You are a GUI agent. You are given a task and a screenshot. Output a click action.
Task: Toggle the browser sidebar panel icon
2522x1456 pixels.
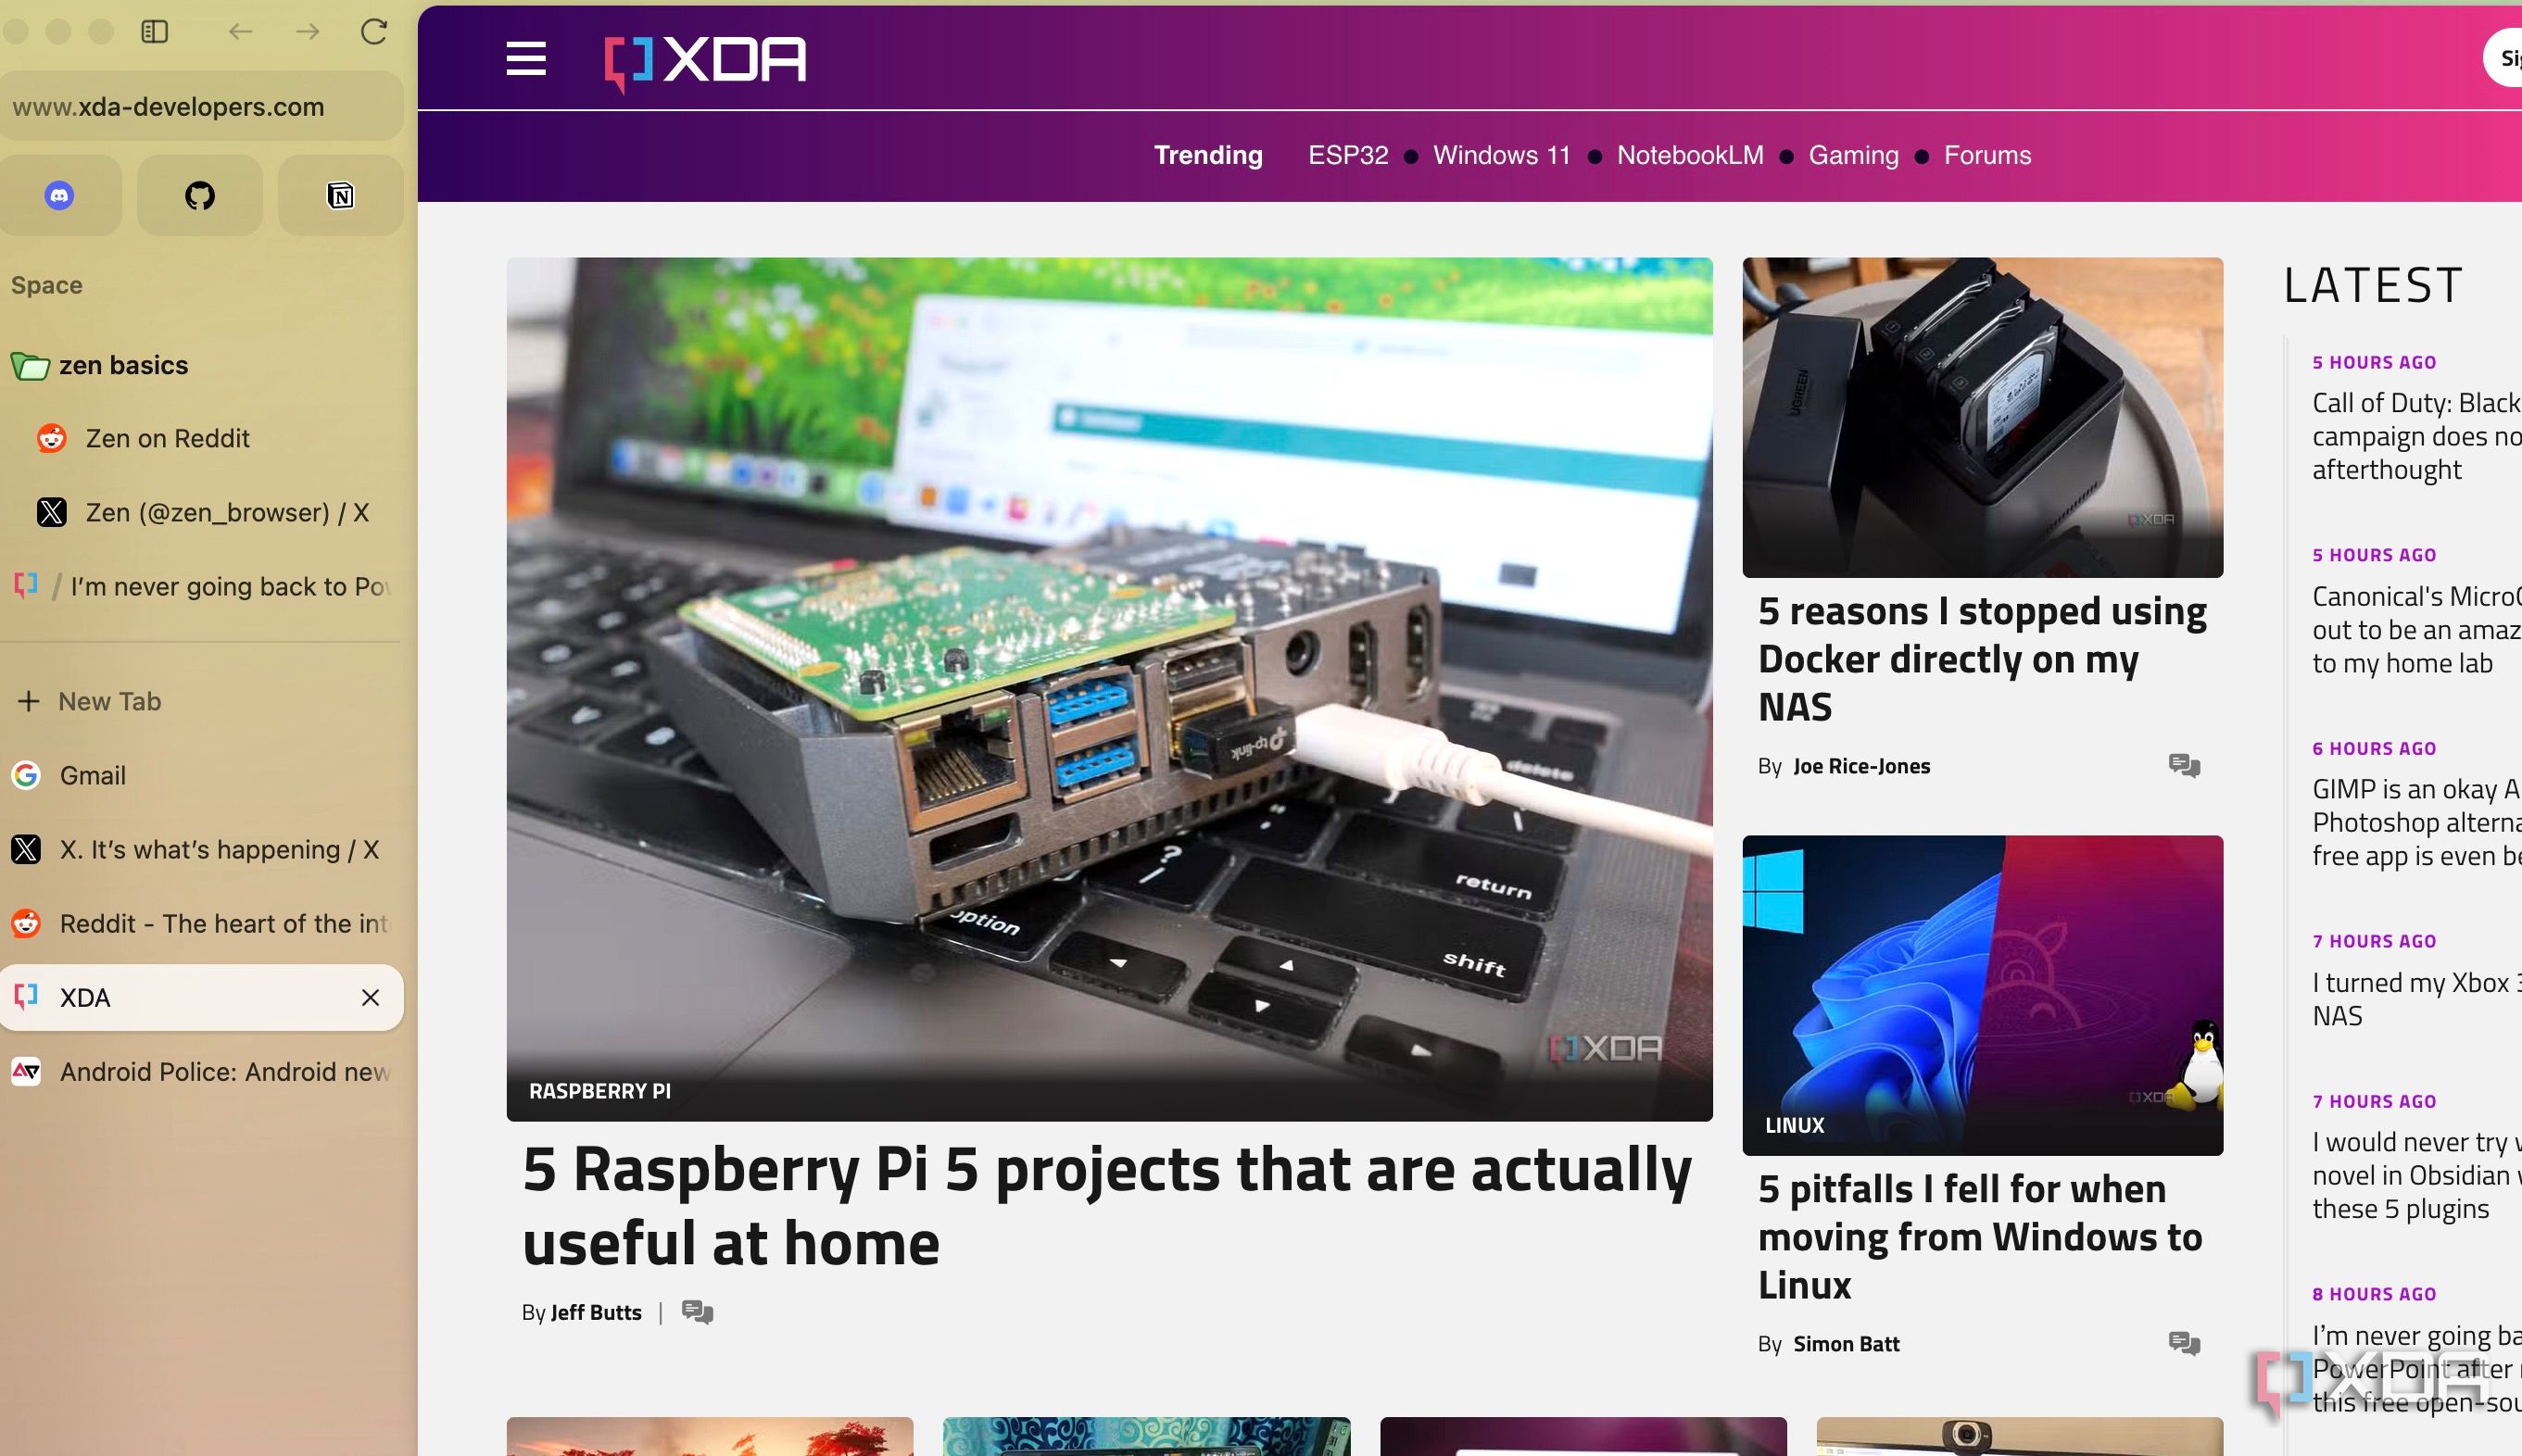155,32
